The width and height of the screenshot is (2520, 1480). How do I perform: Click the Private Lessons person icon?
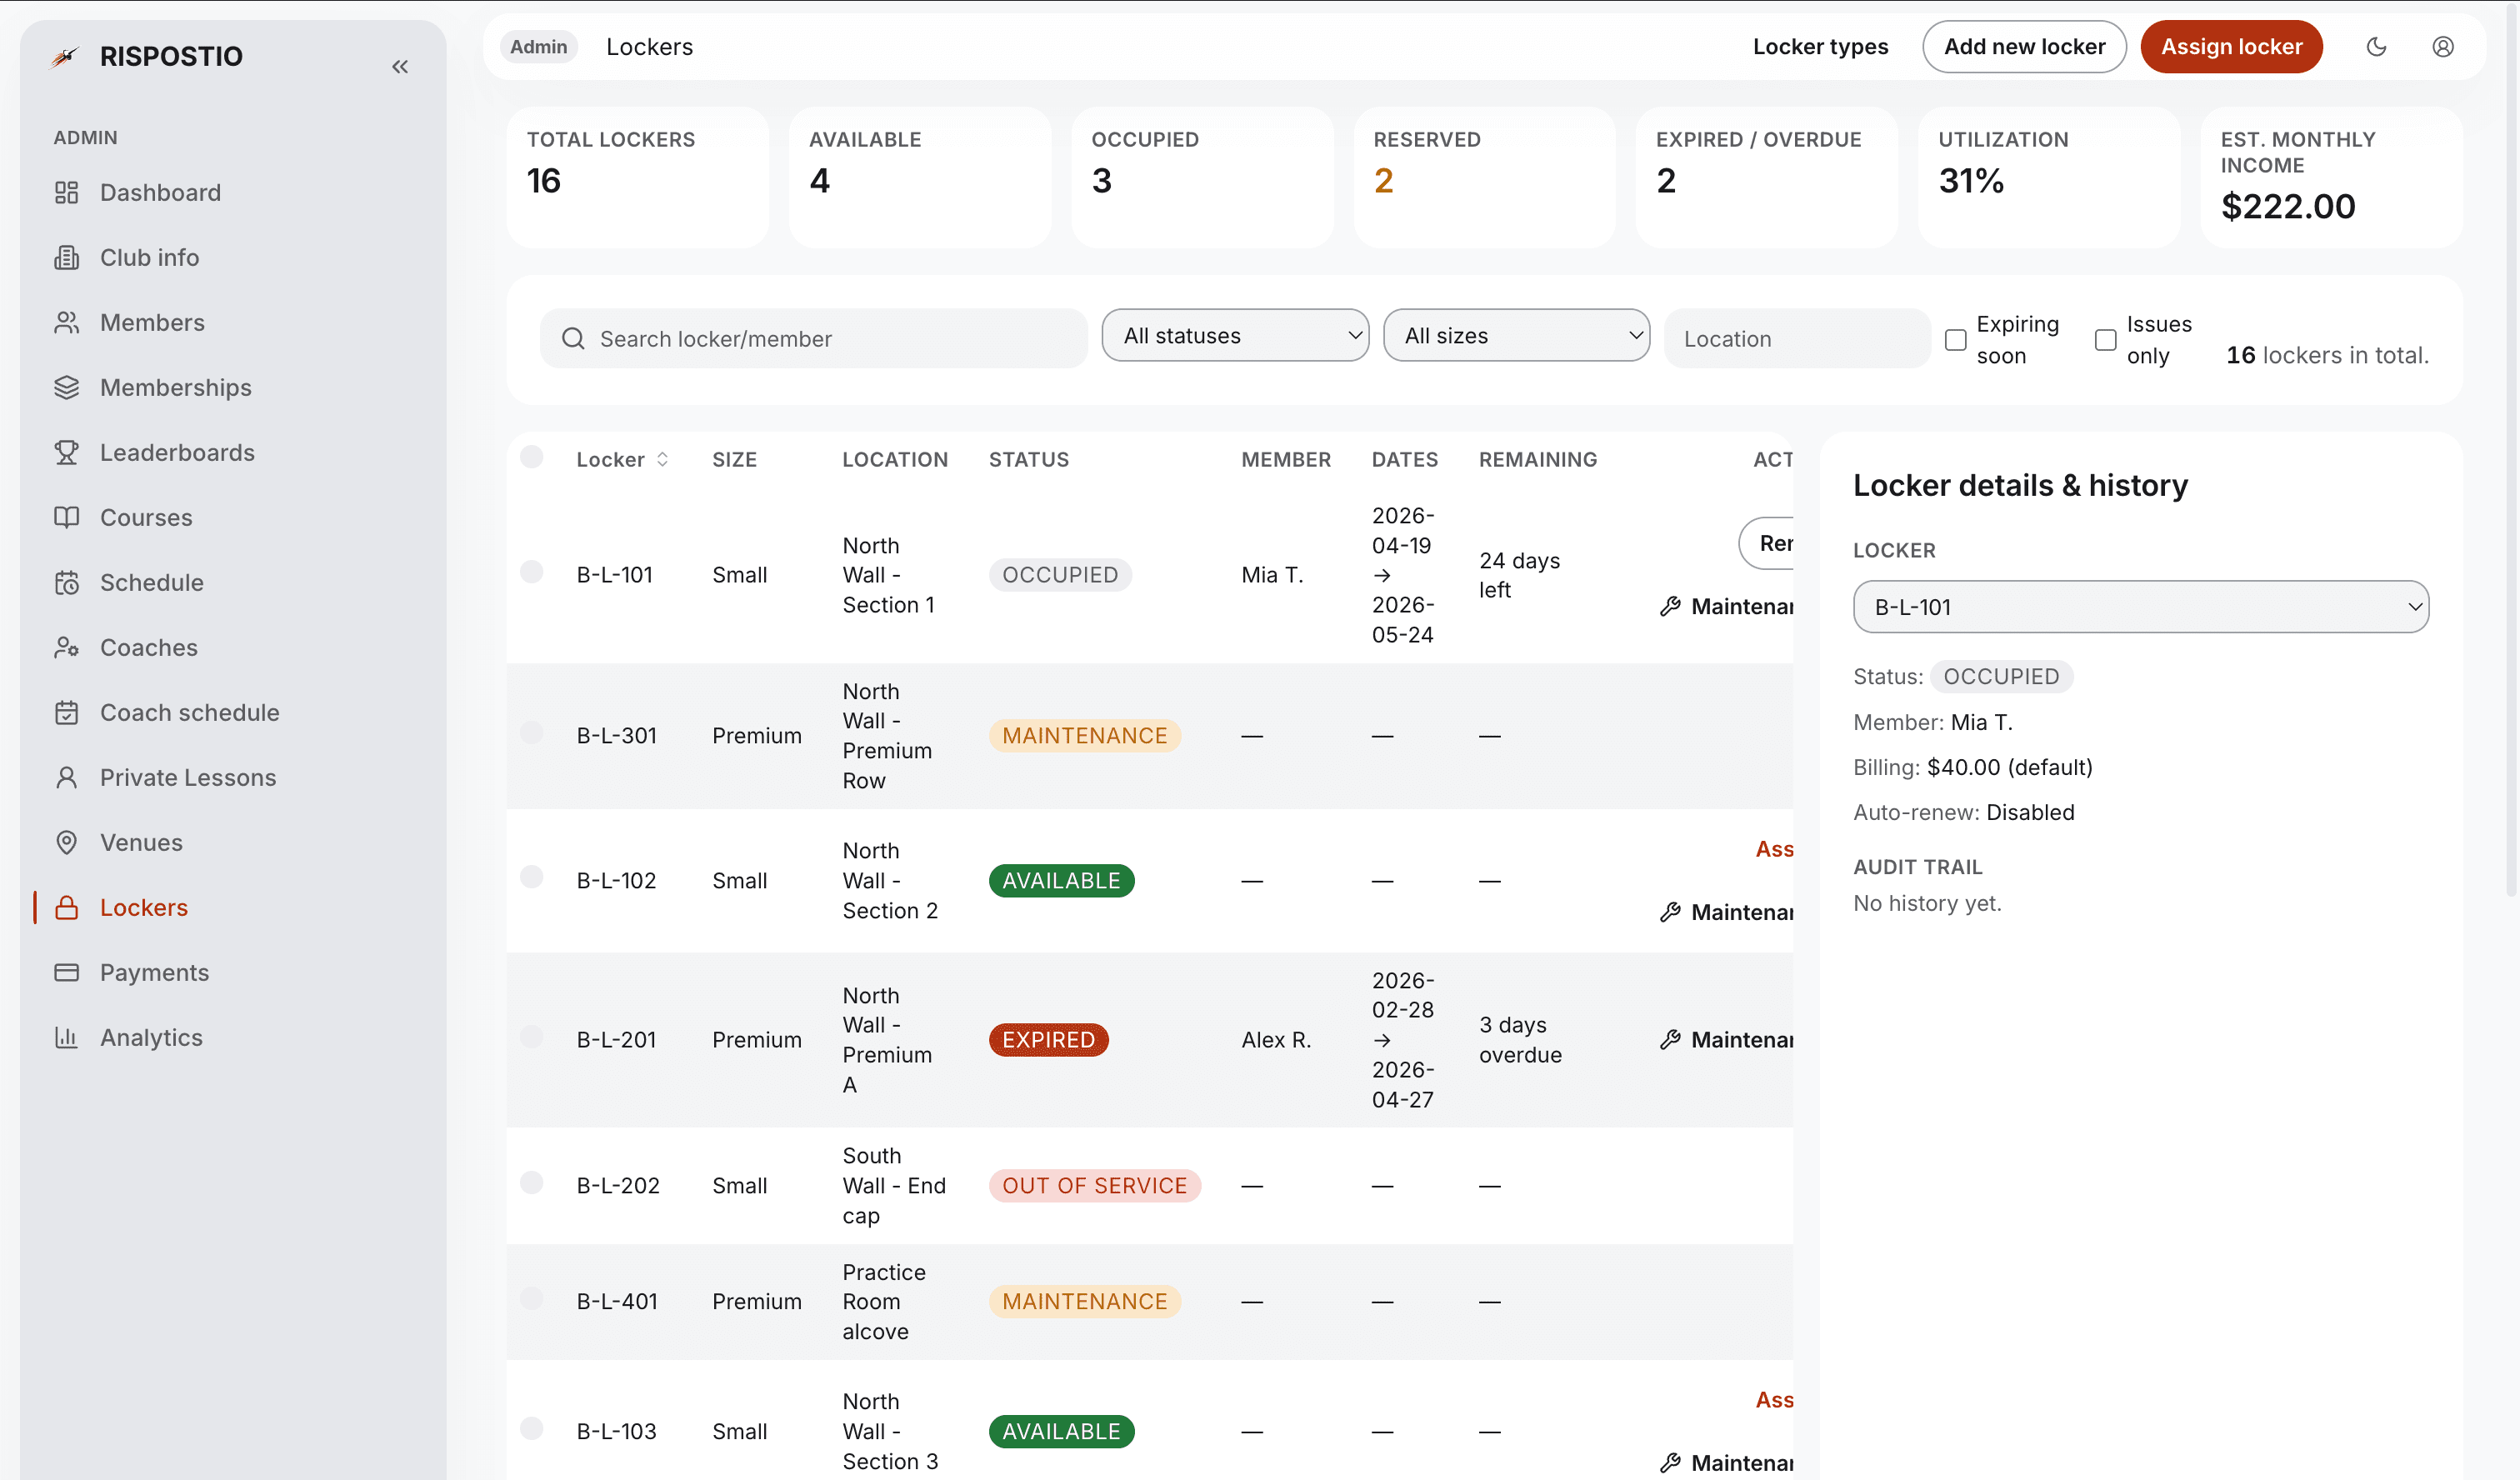coord(66,777)
